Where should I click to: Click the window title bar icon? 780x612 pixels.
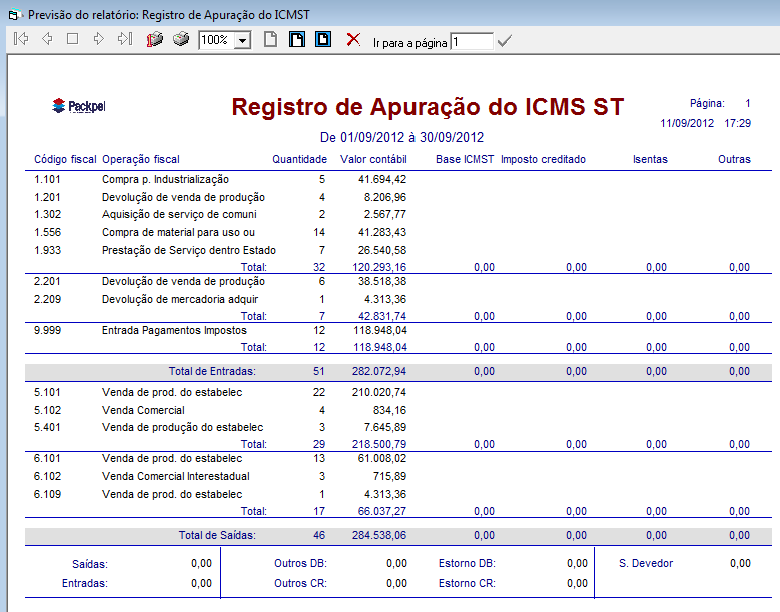click(x=14, y=14)
